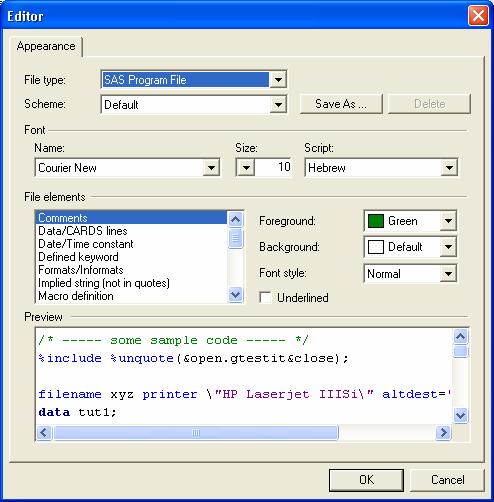Screen dimensions: 494x502
Task: Click Preview vertical scroll up arrow
Action: [x=461, y=337]
